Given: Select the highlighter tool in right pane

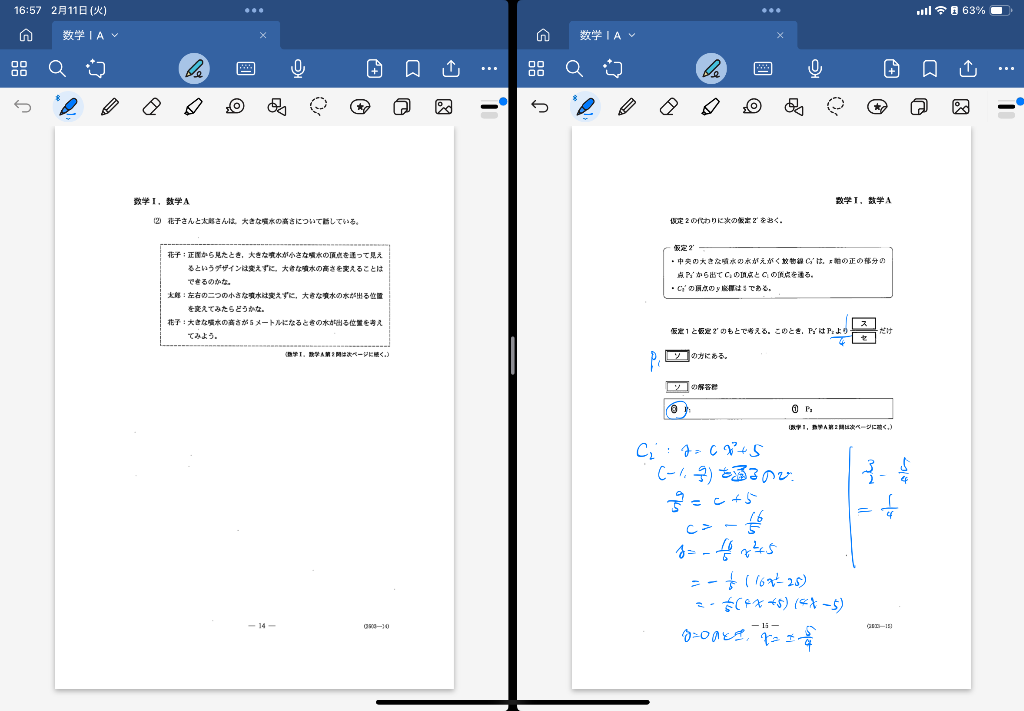Looking at the screenshot, I should click(711, 107).
